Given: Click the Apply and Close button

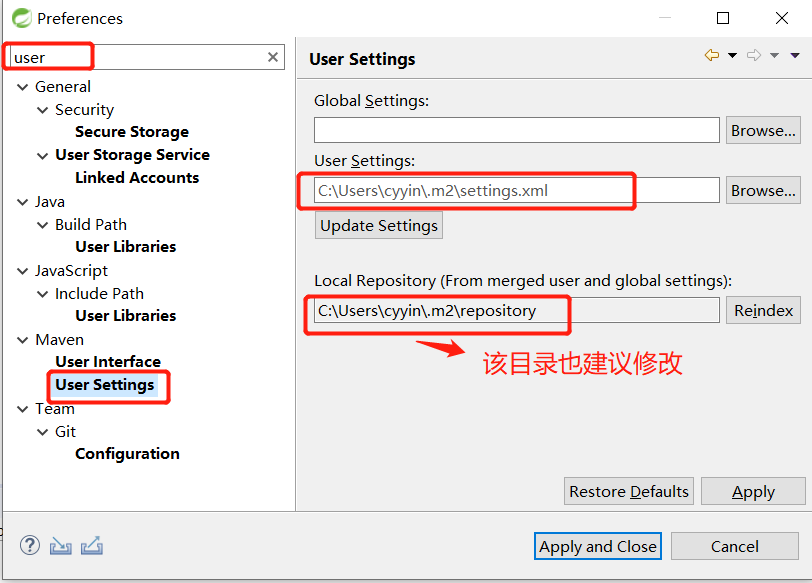Looking at the screenshot, I should [x=598, y=546].
